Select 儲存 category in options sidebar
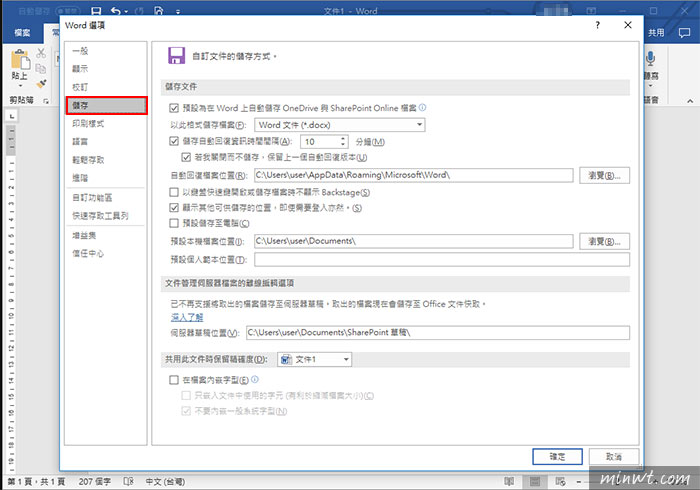Screen dimensions: 700x490 pyautogui.click(x=106, y=105)
